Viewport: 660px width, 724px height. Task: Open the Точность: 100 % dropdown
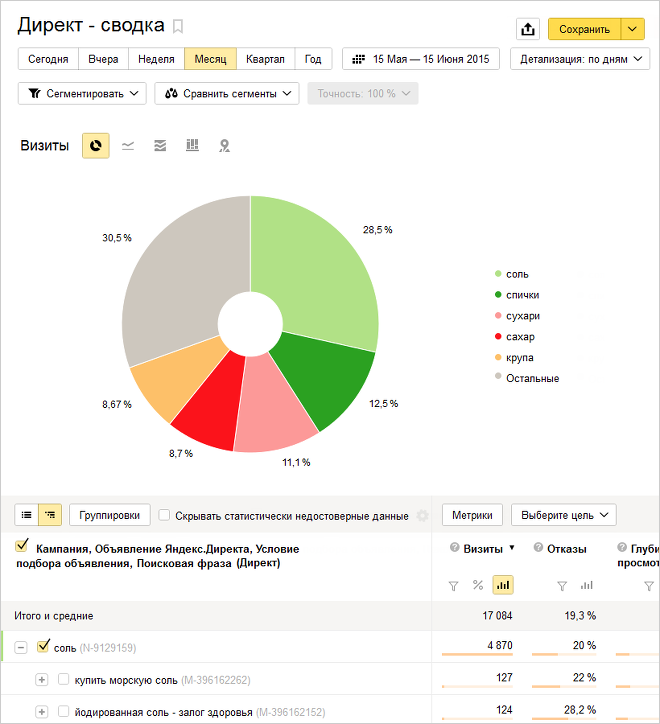coord(363,93)
